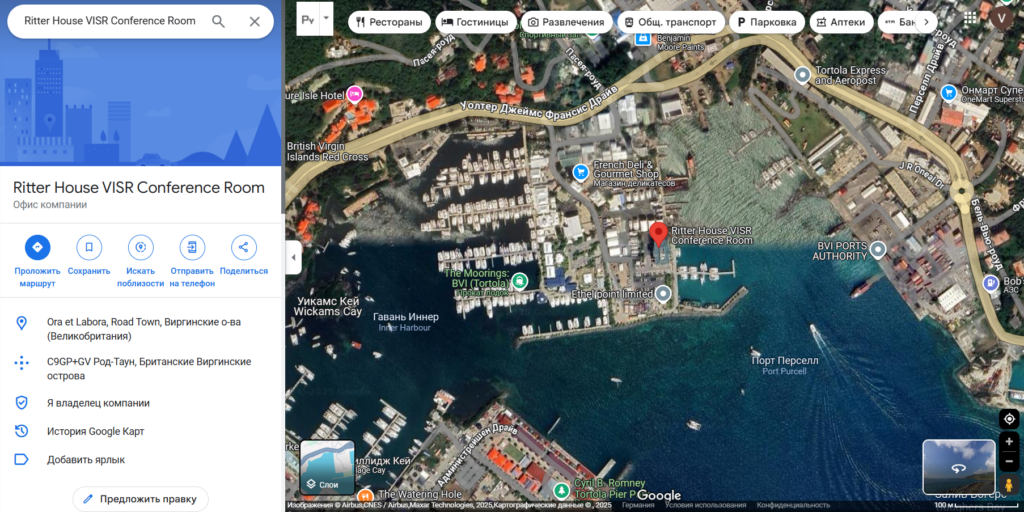Click the Проложить маршрут directions icon
Viewport: 1024px width, 512px height.
(x=37, y=247)
